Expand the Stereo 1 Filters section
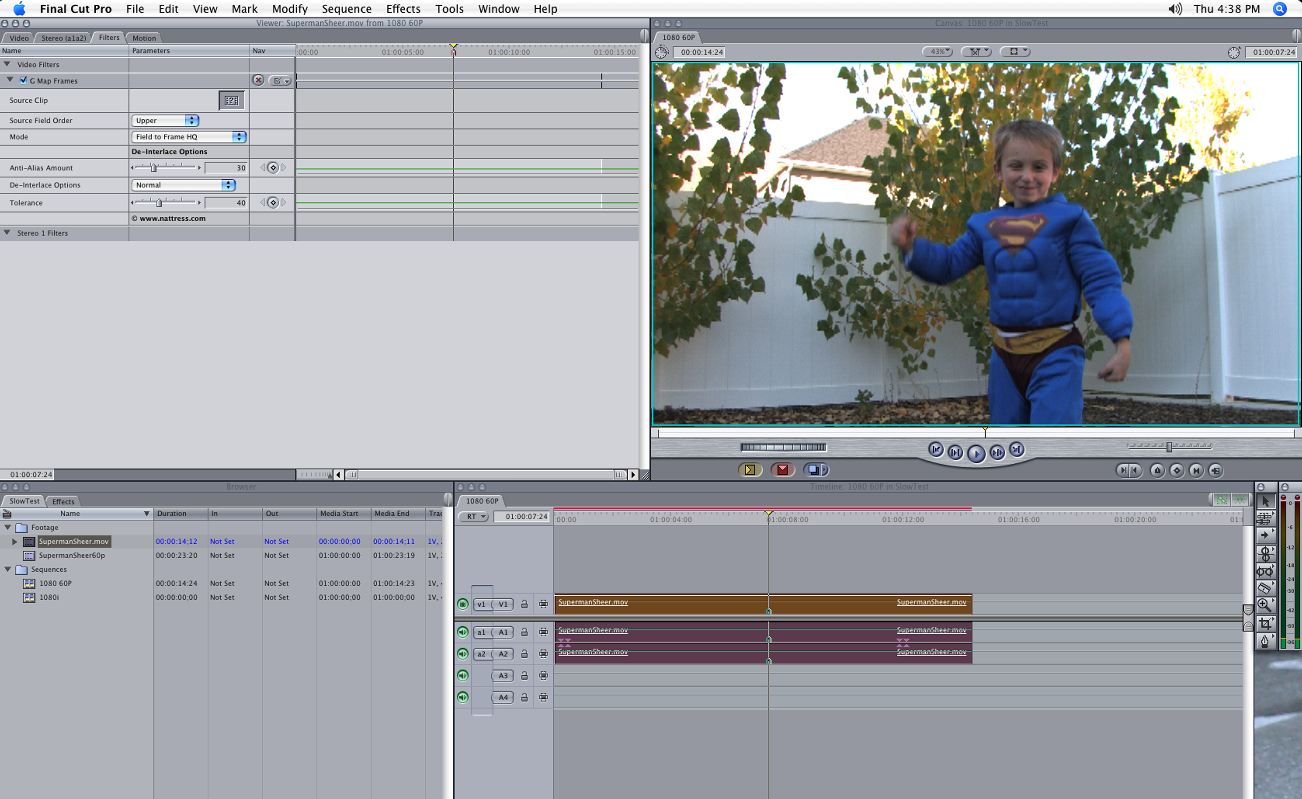The image size is (1302, 799). point(8,233)
